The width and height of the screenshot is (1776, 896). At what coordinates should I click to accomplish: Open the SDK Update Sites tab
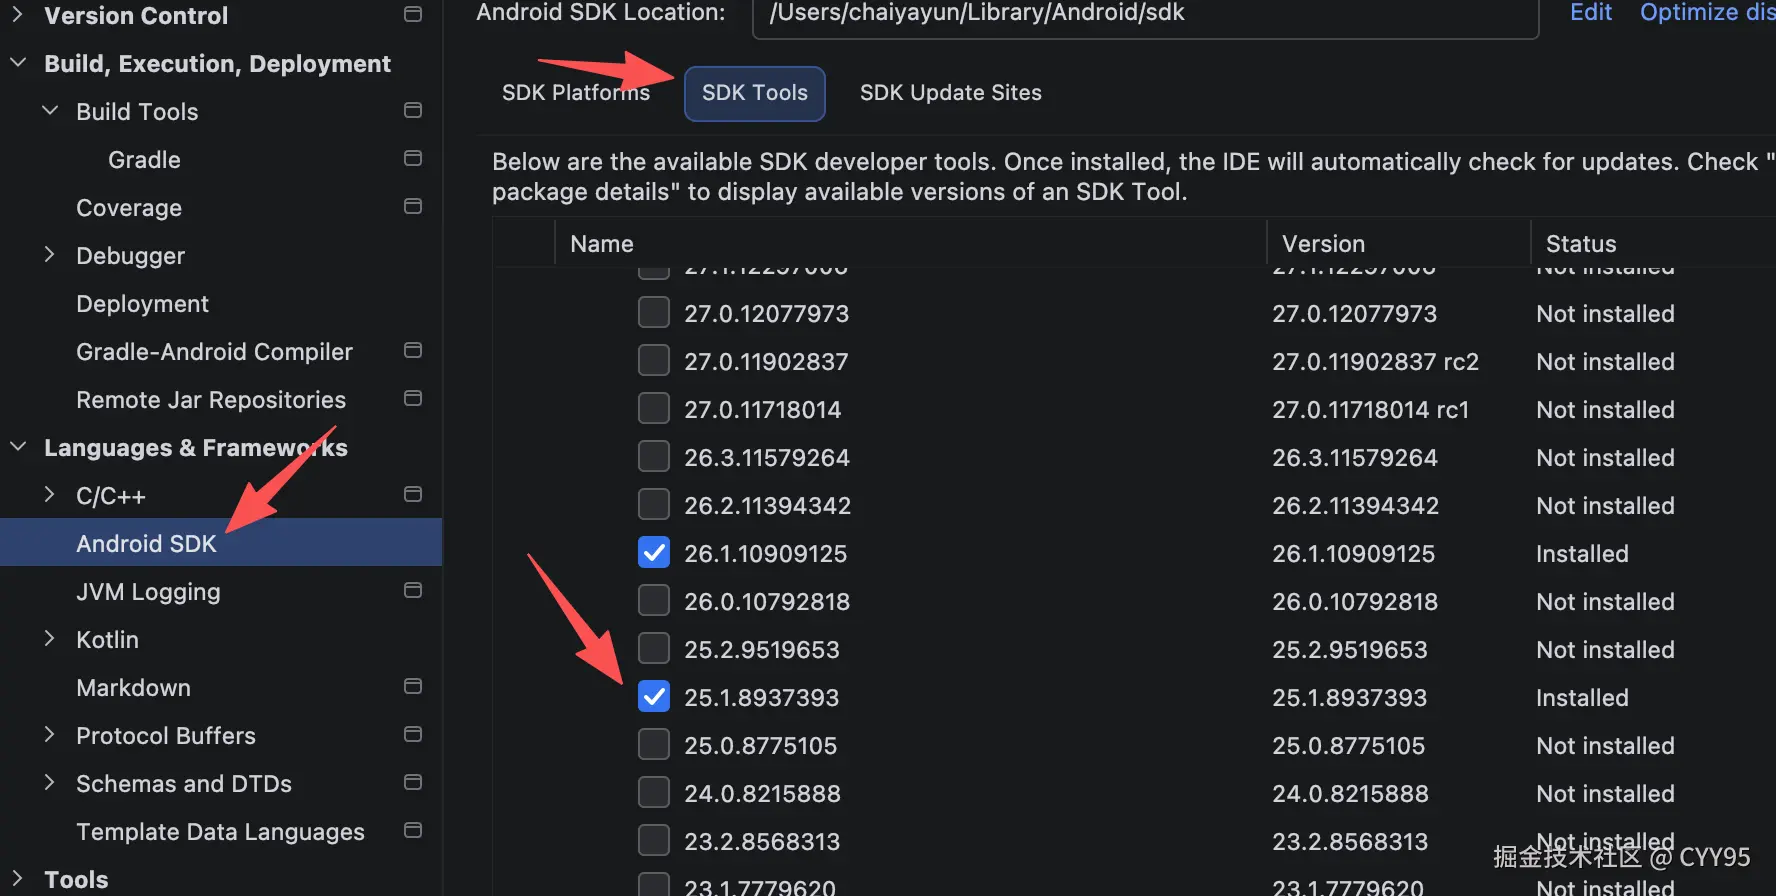[x=950, y=93]
